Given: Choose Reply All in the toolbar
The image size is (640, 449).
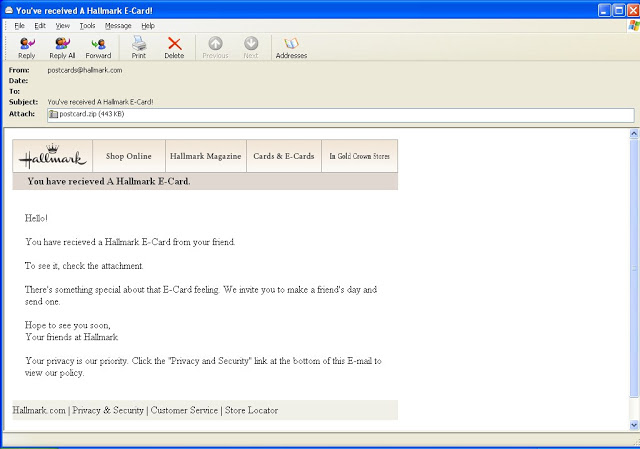Looking at the screenshot, I should coord(62,48).
